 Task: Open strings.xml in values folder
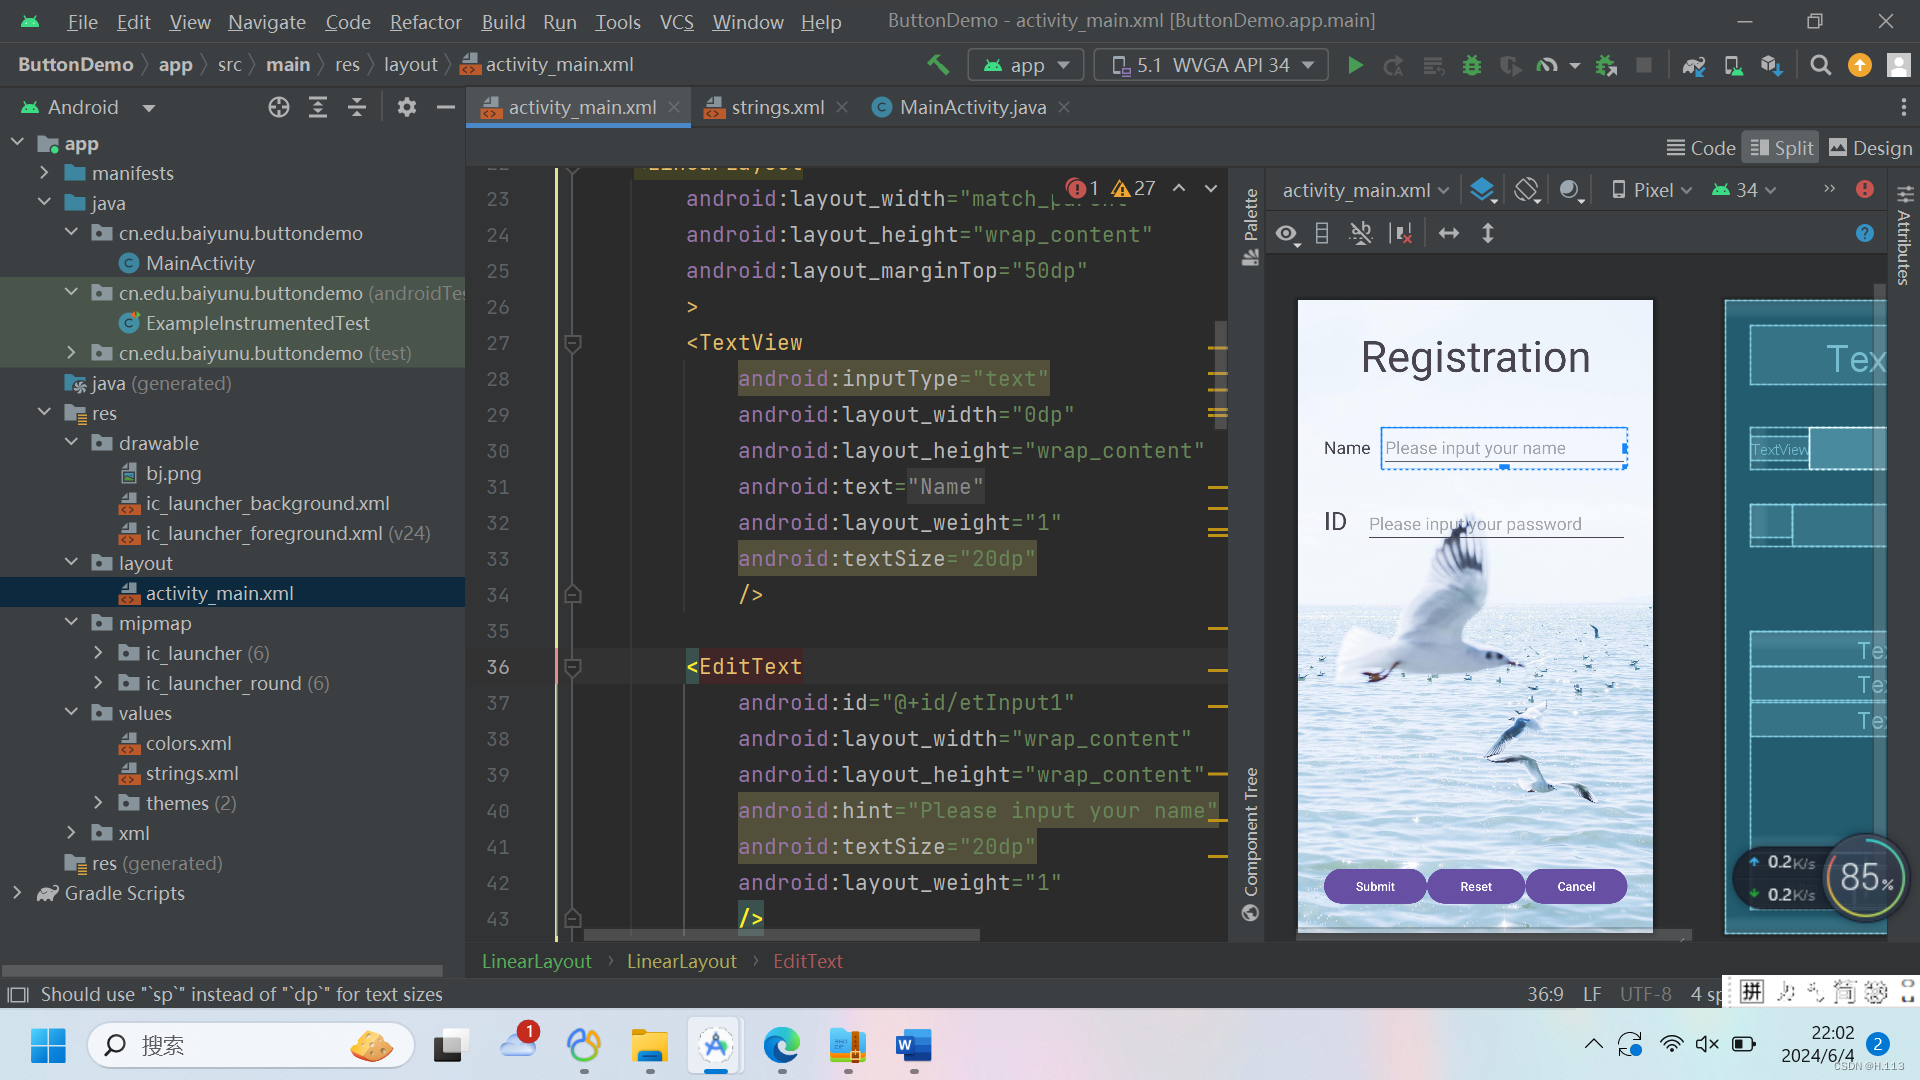click(x=192, y=773)
